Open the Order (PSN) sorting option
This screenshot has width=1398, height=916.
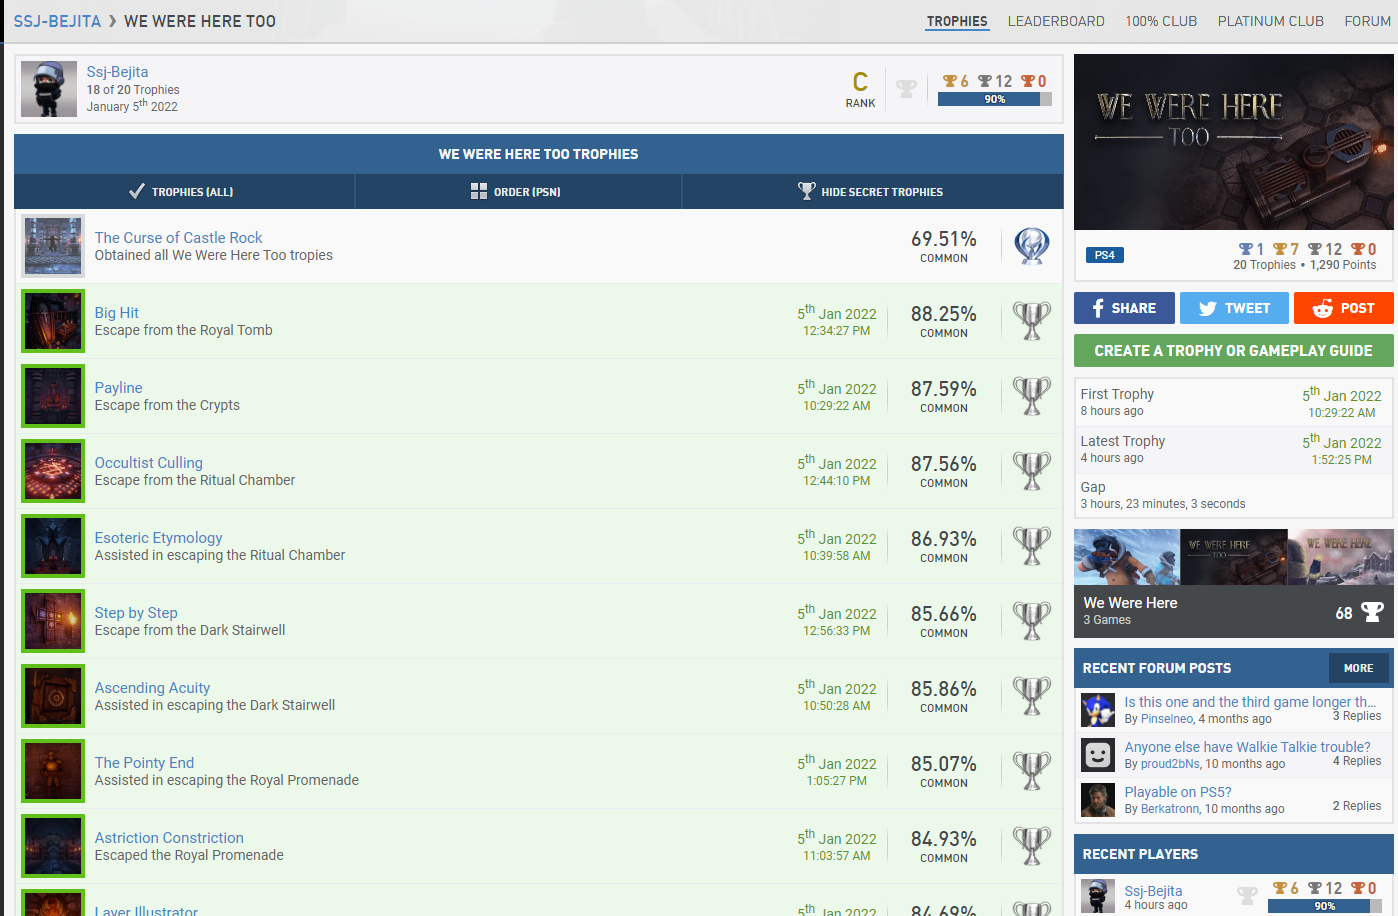(x=518, y=191)
